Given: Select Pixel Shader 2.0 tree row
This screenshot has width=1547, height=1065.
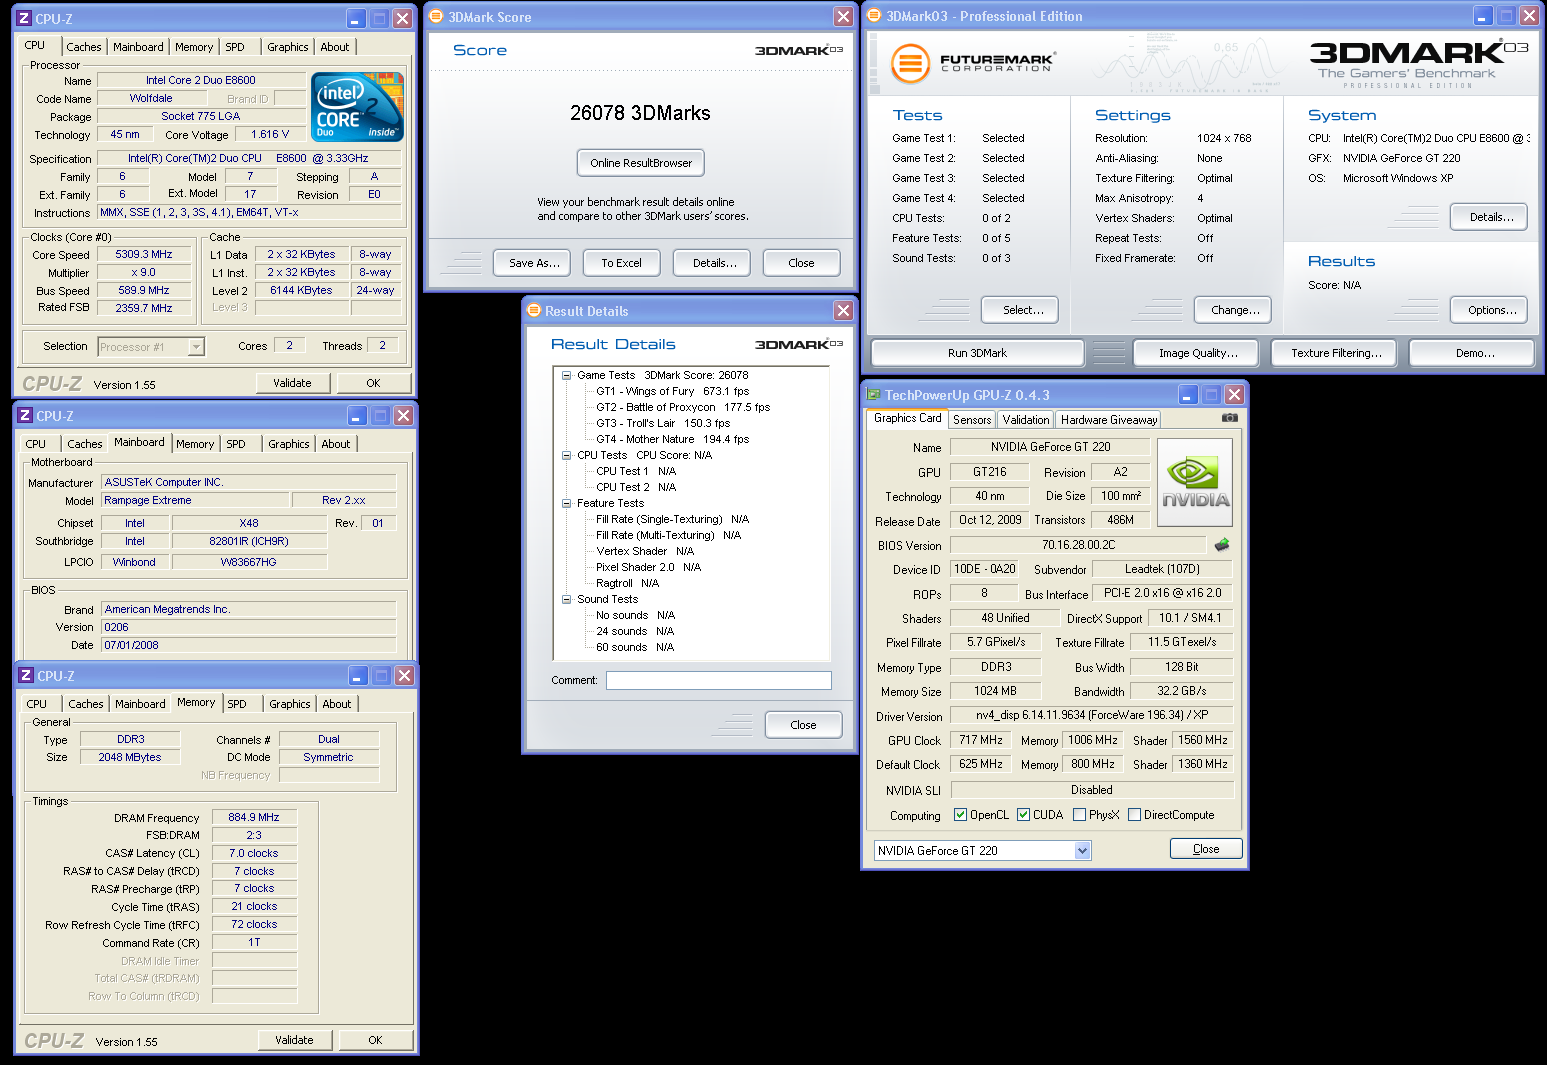Looking at the screenshot, I should point(648,568).
